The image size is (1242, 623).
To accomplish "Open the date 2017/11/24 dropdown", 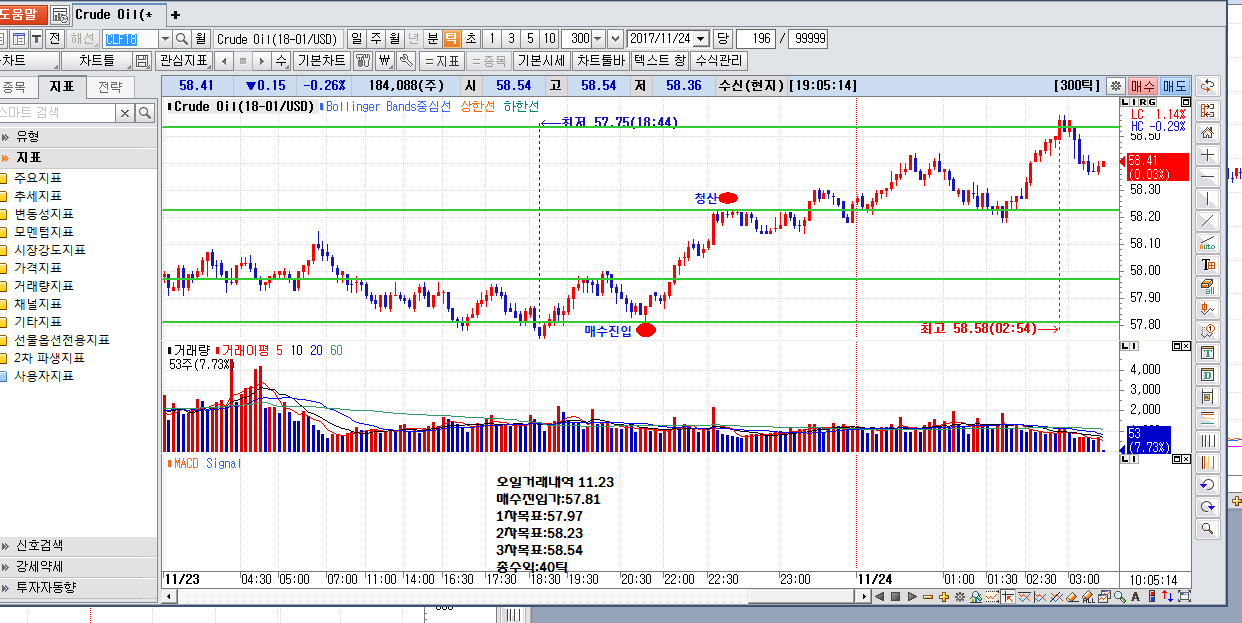I will [701, 38].
